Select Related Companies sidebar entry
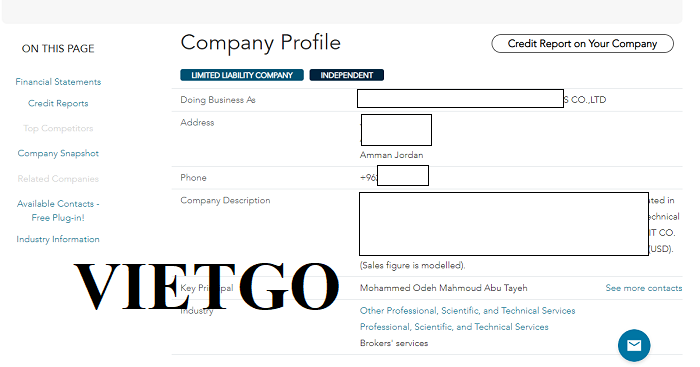Screen dimensions: 700x367 tap(58, 179)
